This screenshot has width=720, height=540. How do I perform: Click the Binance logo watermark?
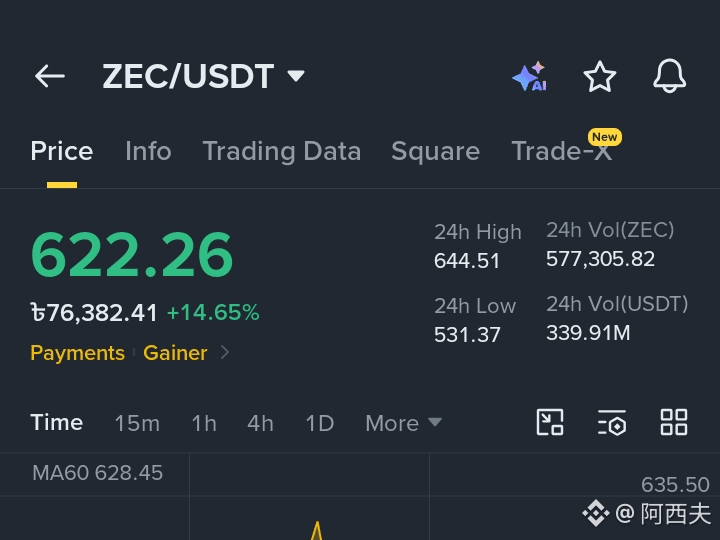coord(596,513)
